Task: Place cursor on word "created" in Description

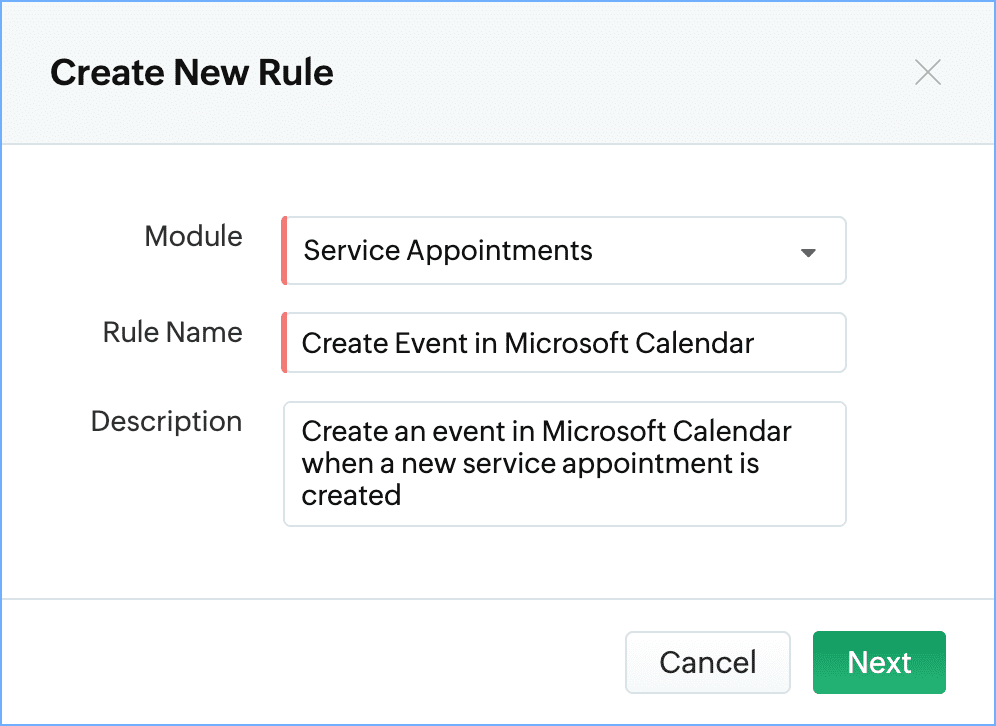Action: tap(351, 495)
